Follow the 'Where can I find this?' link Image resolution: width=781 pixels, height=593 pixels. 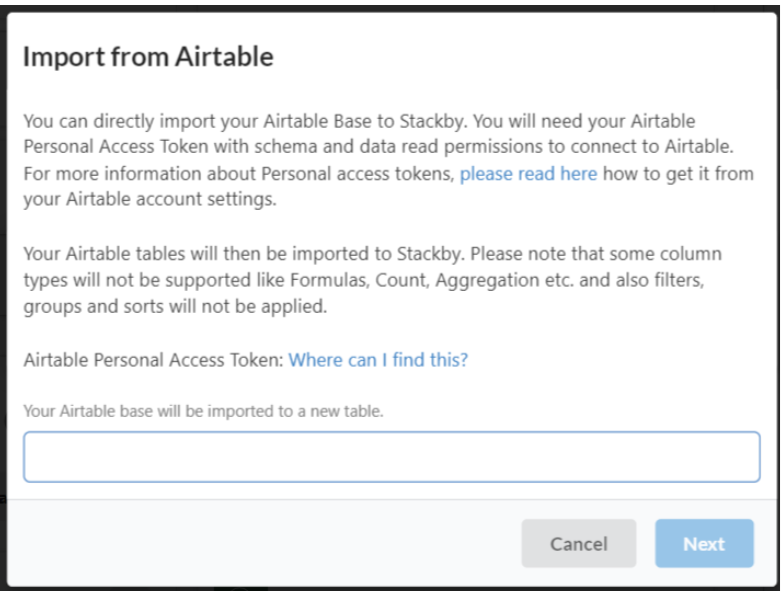pyautogui.click(x=378, y=360)
